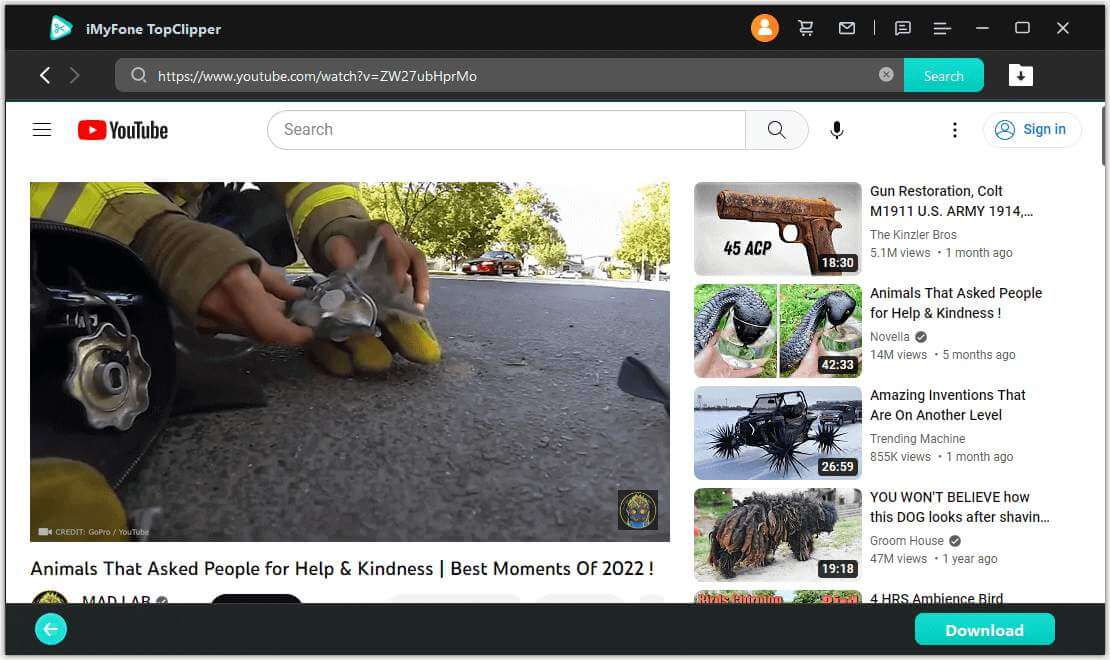Click the feedback chat bubble icon
This screenshot has height=660, width=1110.
902,28
